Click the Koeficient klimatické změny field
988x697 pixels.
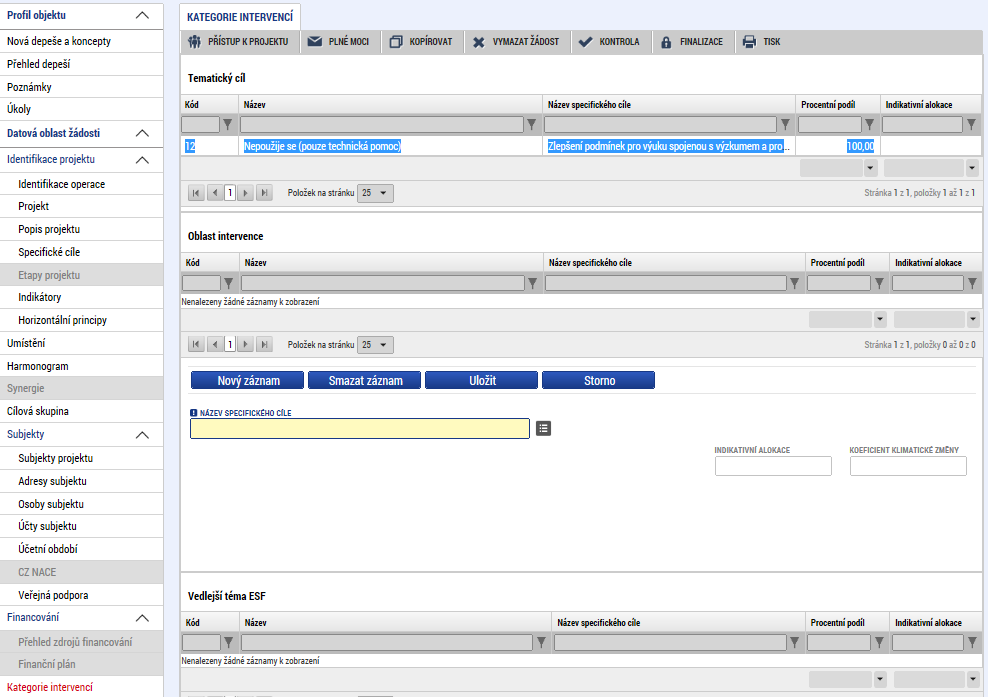coord(908,466)
